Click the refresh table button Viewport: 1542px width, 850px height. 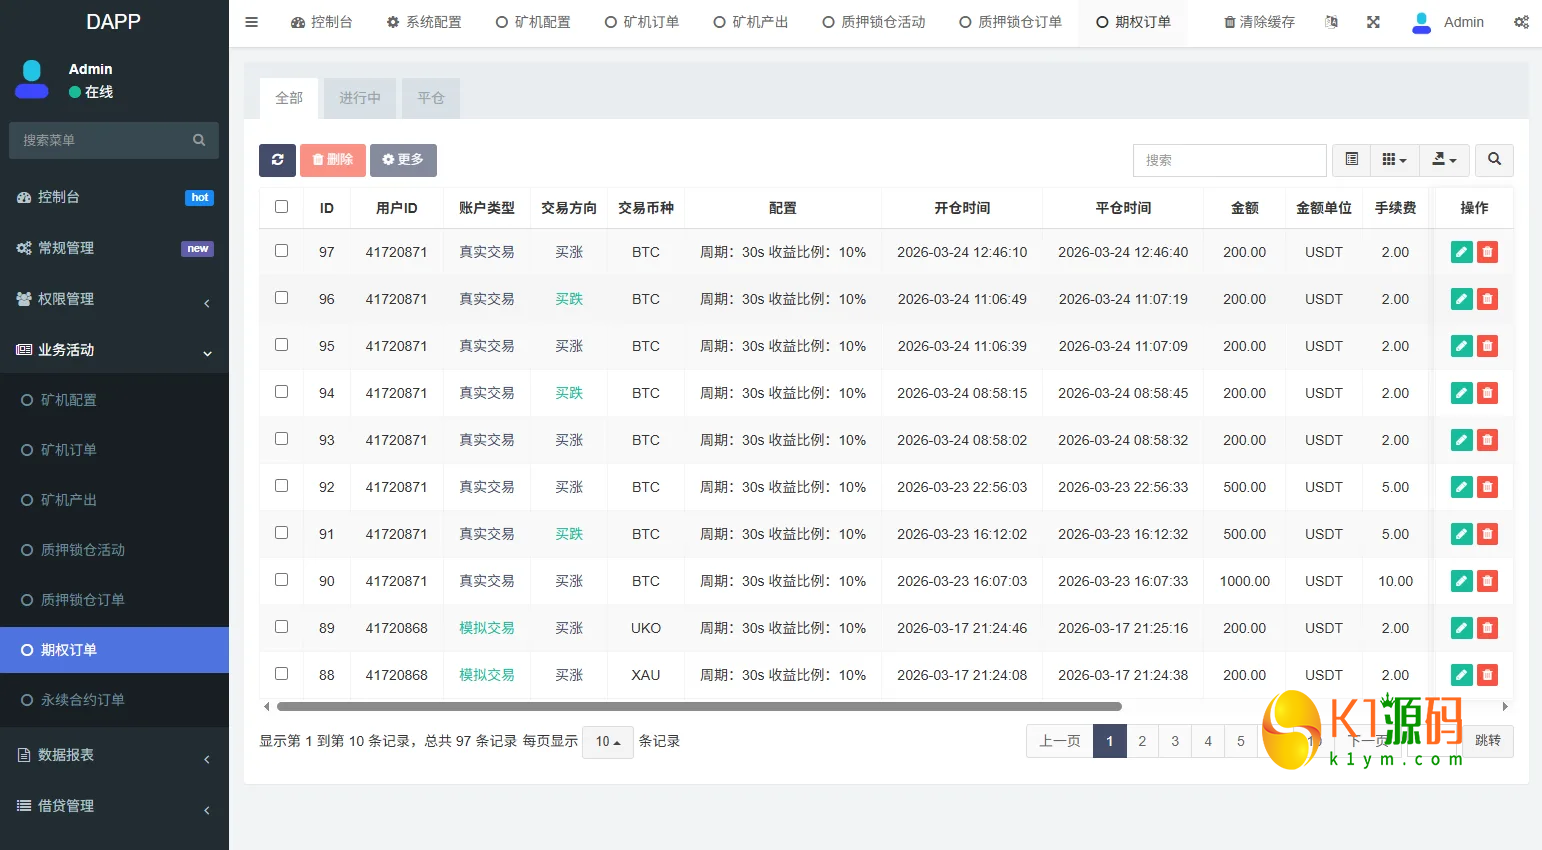click(x=277, y=160)
